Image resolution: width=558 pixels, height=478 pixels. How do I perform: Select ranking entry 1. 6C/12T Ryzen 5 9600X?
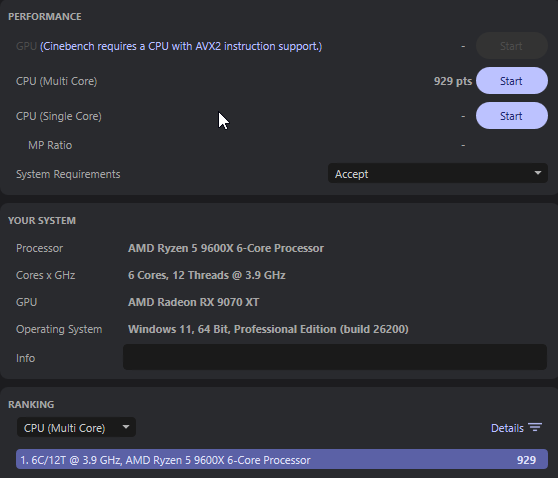pyautogui.click(x=282, y=459)
